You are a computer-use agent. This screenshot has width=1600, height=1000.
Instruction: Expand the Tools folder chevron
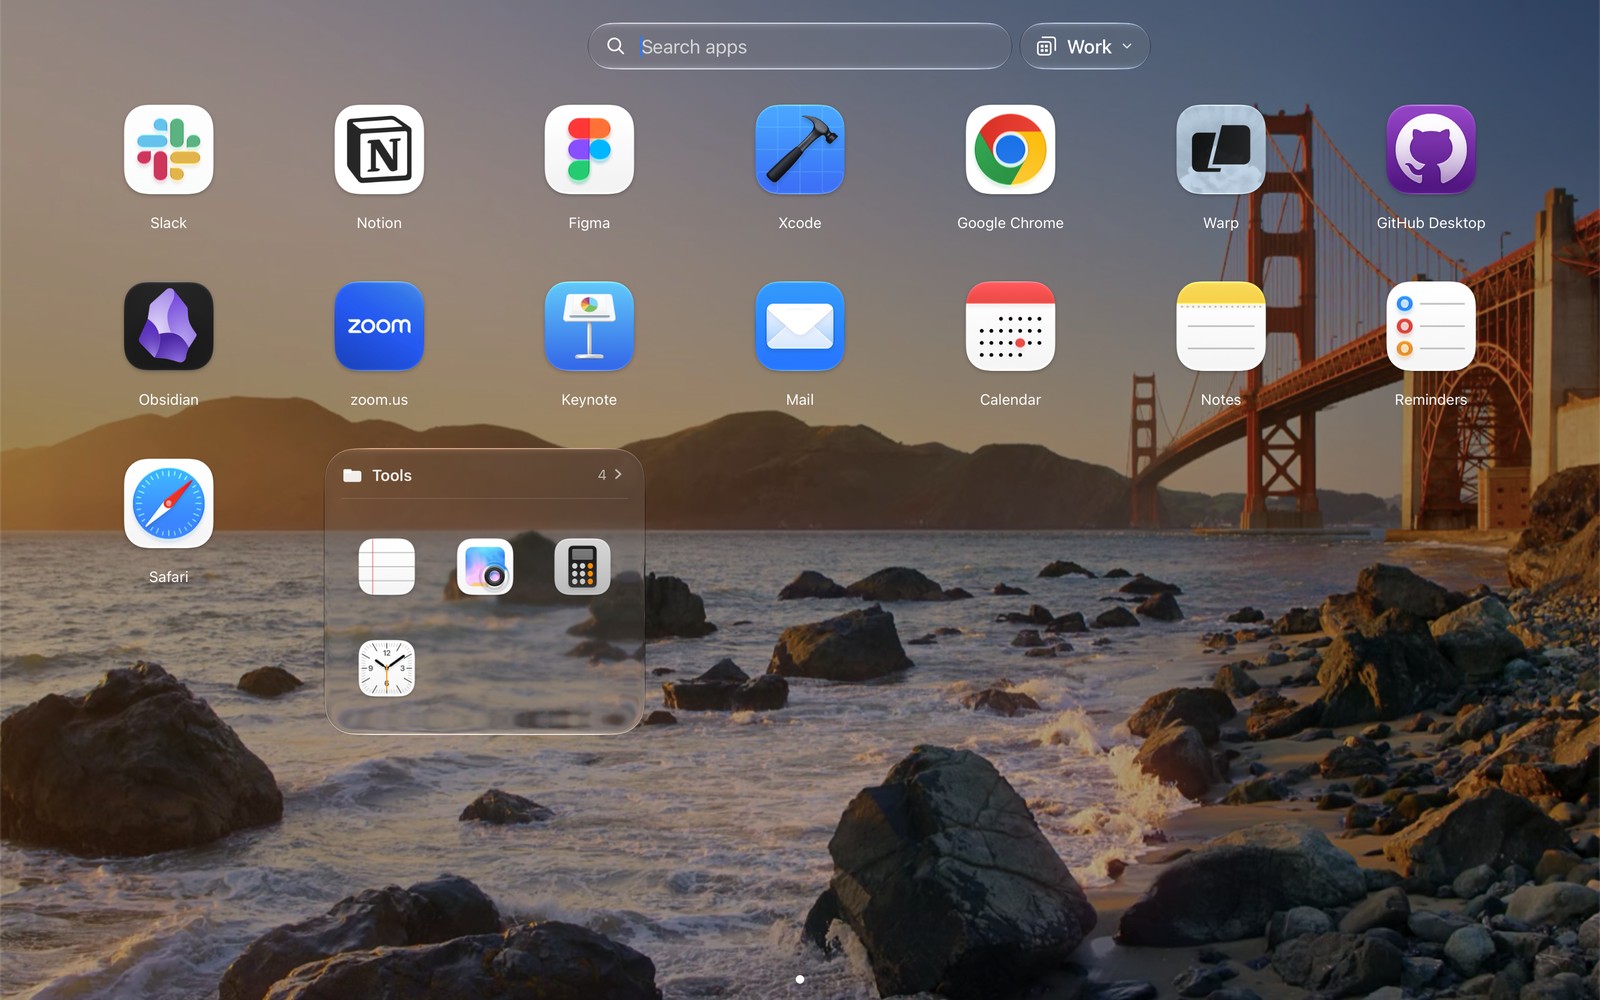(x=618, y=474)
